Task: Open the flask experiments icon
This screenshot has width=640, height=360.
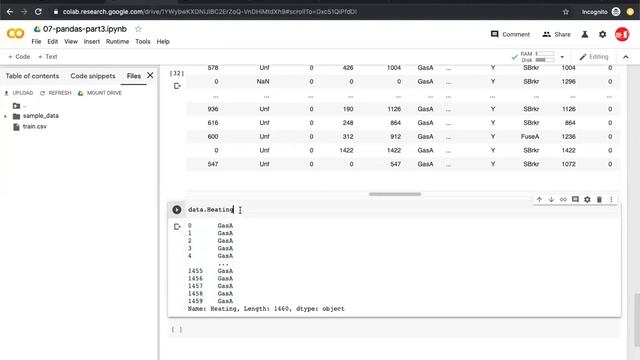Action: (x=585, y=34)
